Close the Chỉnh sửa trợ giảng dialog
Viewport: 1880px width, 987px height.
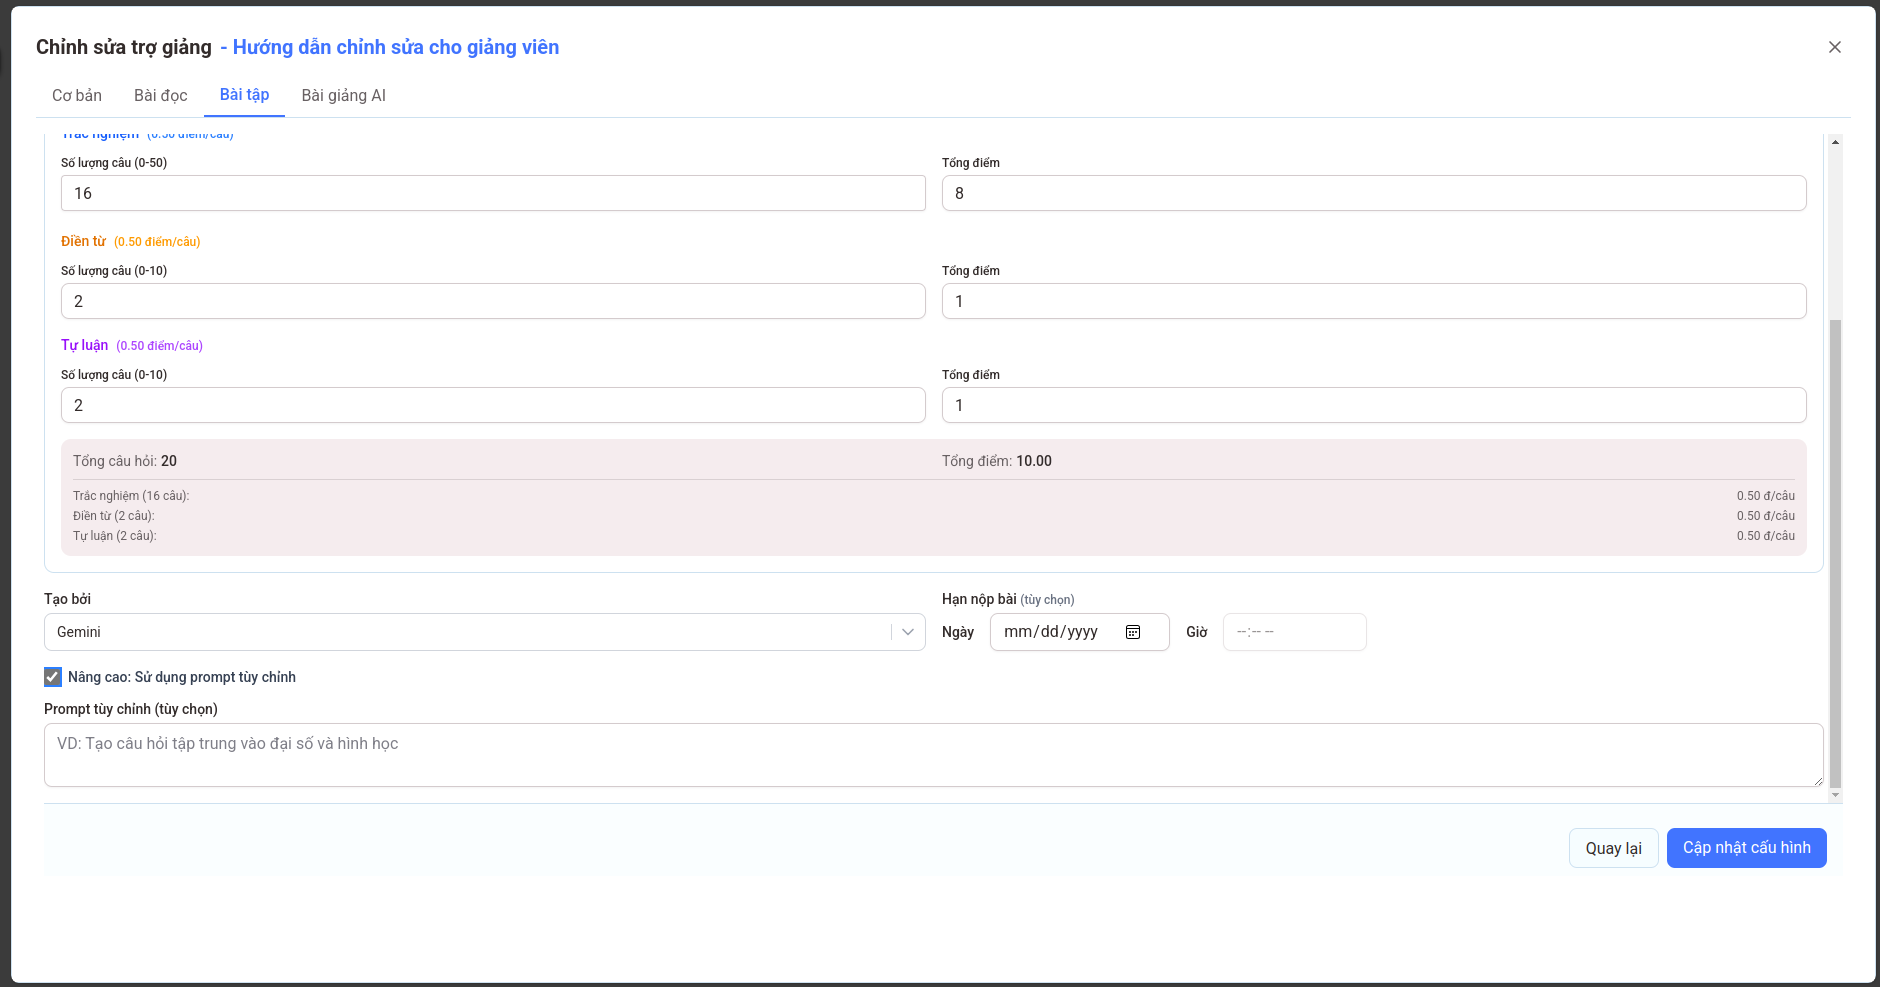(x=1834, y=47)
